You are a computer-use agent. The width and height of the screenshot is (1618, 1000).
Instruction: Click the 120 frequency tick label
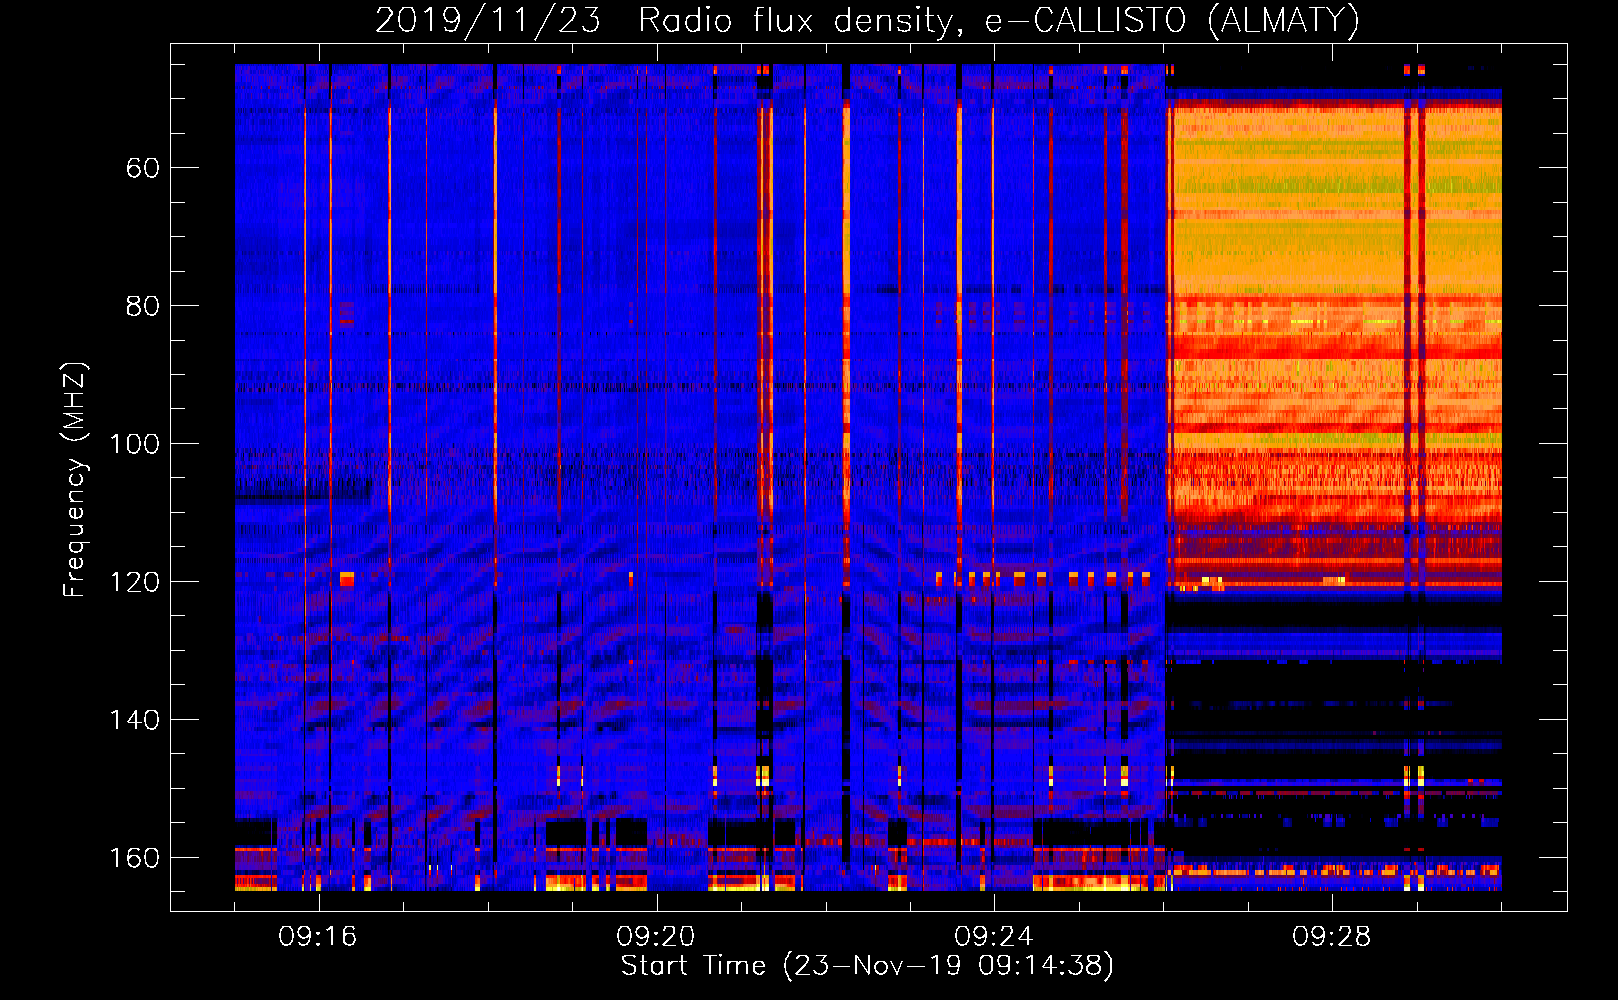134,581
